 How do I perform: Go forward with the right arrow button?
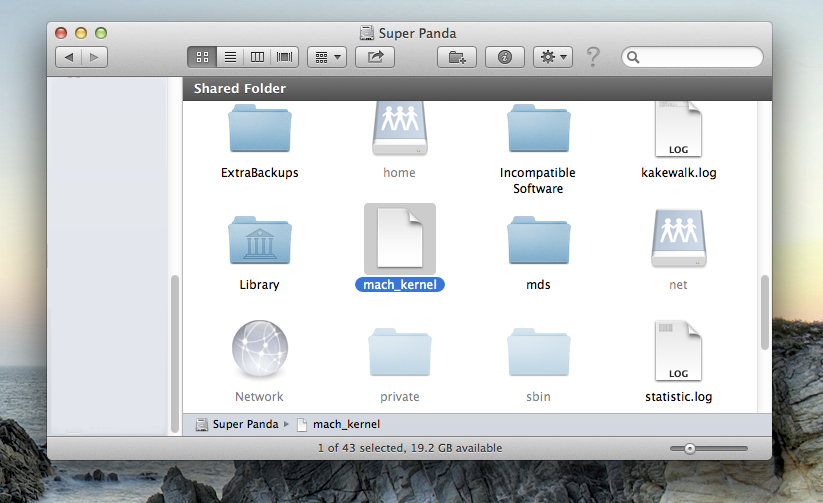[94, 57]
